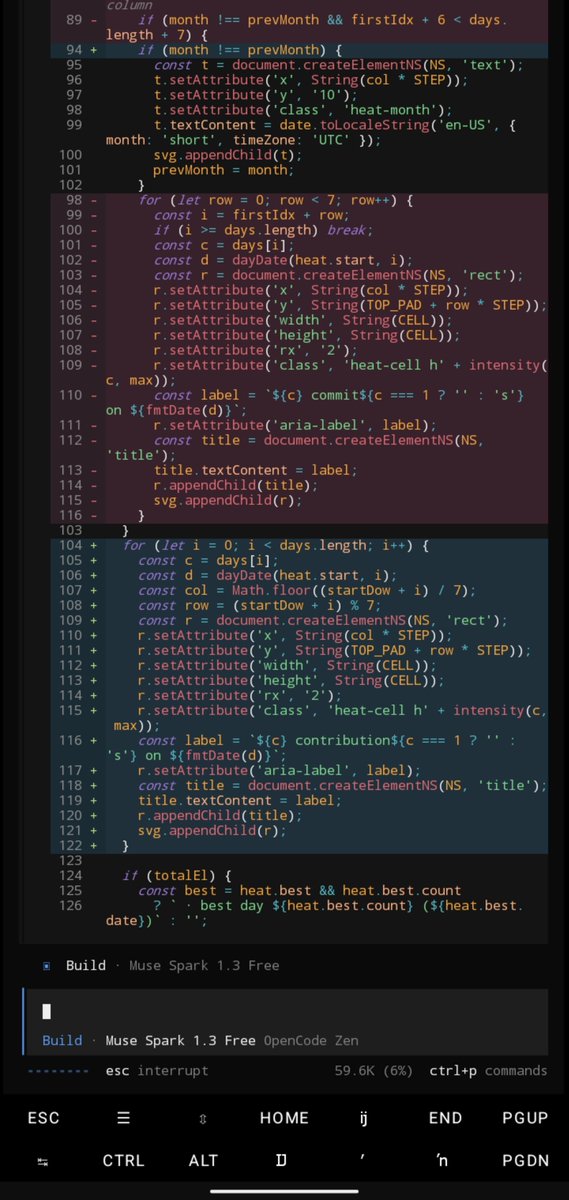Screen dimensions: 569x1200
Task: Tap the HOME key in the extra-keys row
Action: (284, 1118)
